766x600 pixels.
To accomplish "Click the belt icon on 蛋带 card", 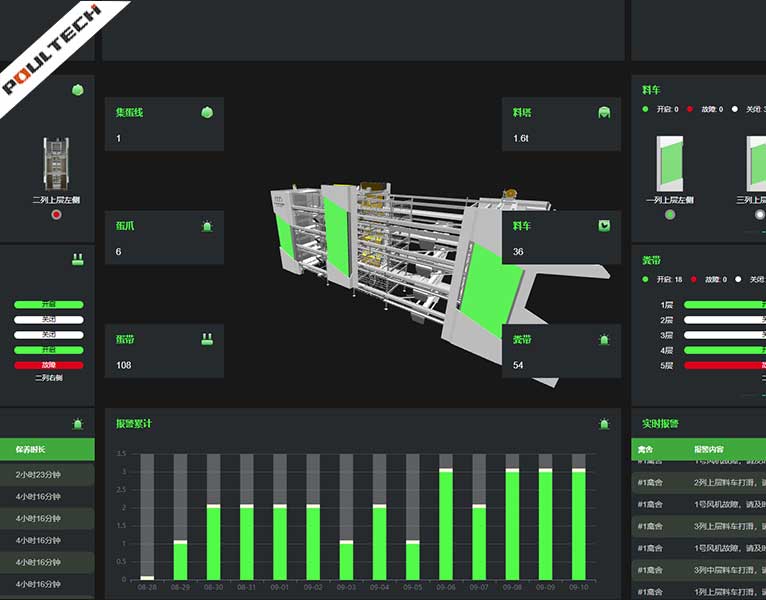I will pyautogui.click(x=207, y=339).
